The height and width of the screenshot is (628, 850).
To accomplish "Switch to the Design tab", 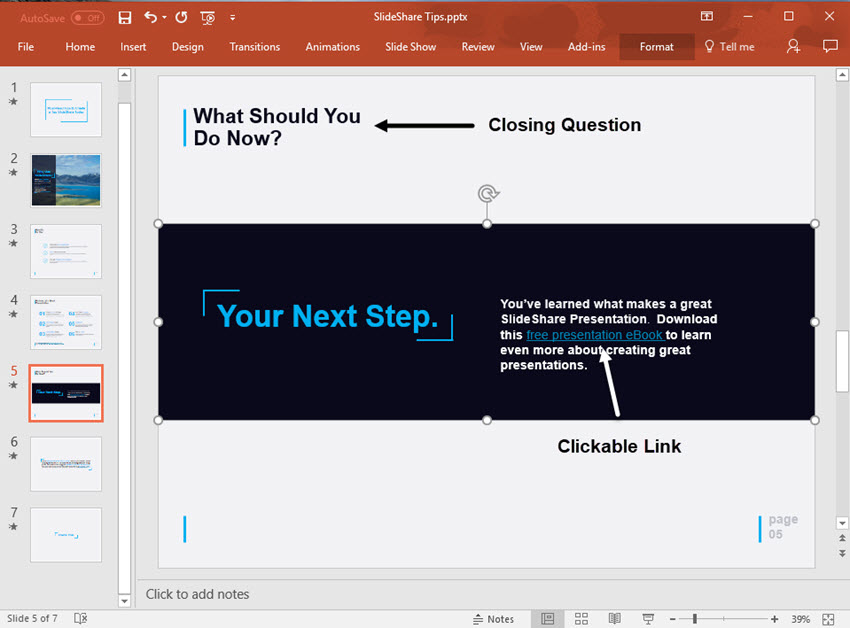I will pos(187,47).
